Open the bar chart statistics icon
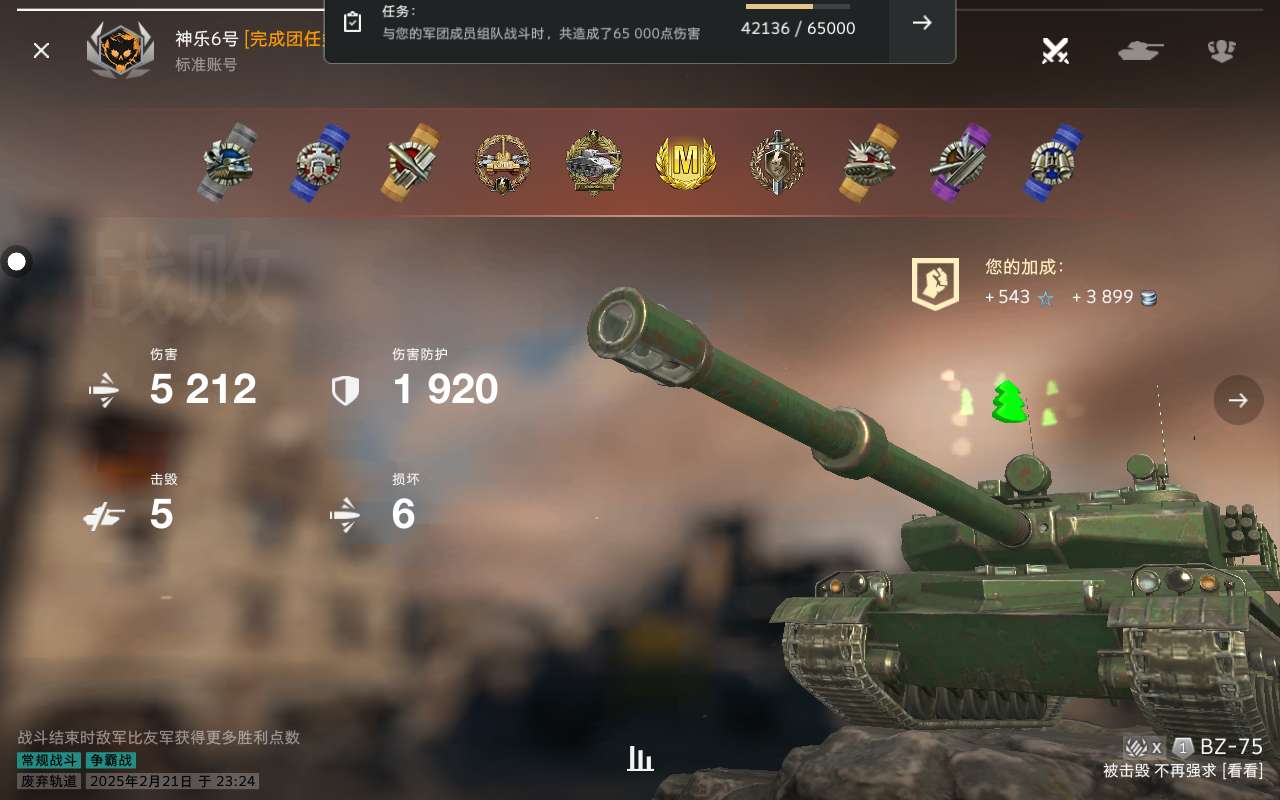This screenshot has width=1280, height=800. [x=640, y=759]
